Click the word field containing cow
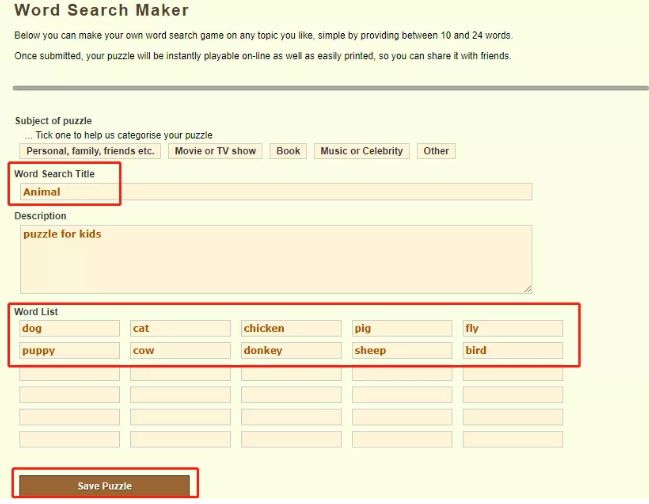Screen dimensions: 649x504 pyautogui.click(x=180, y=350)
